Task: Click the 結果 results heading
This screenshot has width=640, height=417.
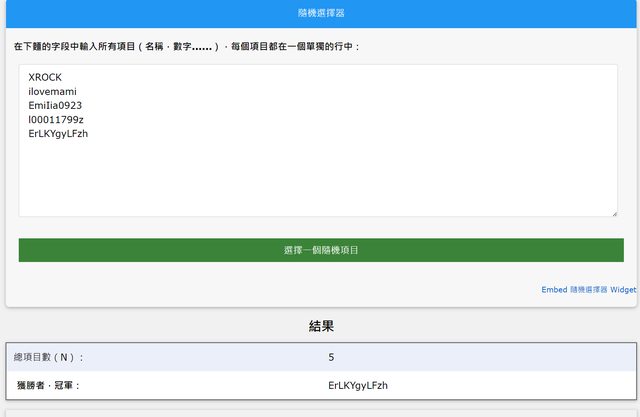Action: [320, 326]
